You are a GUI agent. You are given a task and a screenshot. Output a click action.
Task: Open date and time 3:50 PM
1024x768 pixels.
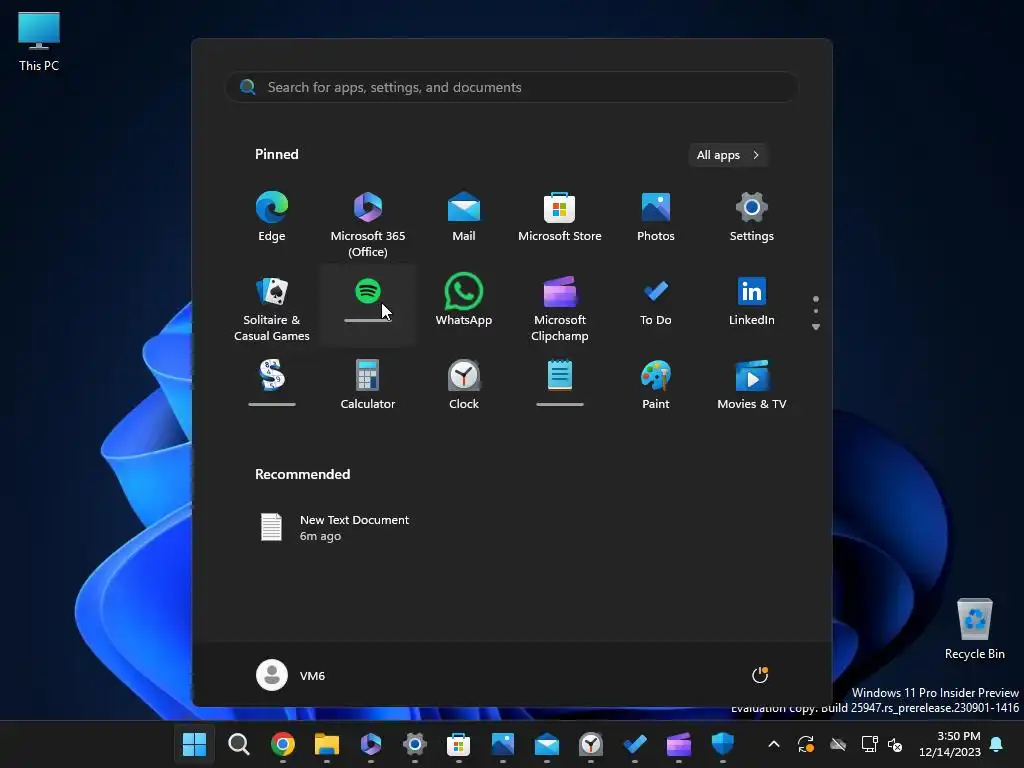pyautogui.click(x=950, y=744)
